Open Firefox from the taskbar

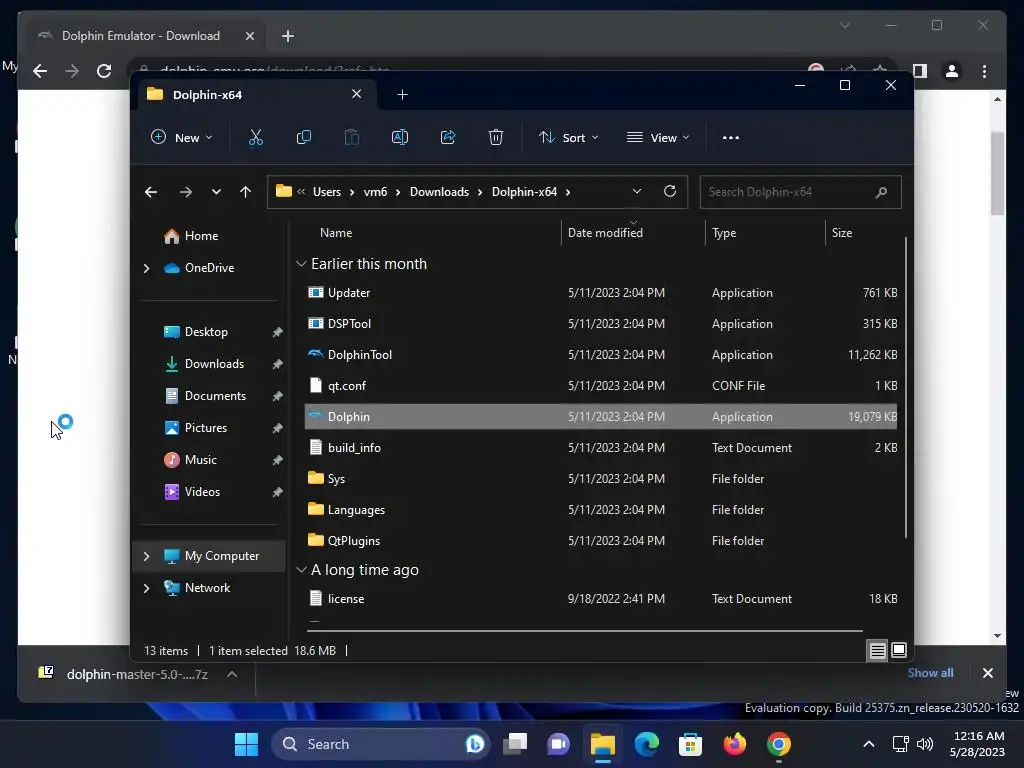tap(735, 744)
